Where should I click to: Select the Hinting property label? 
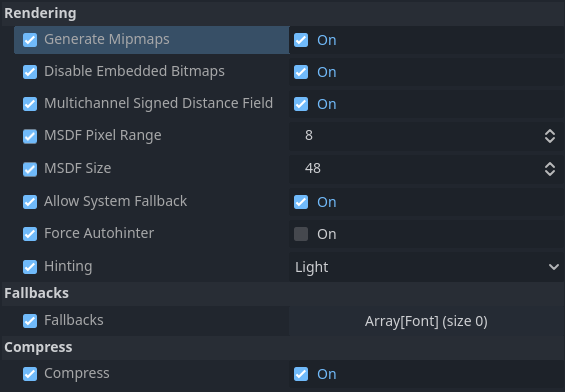68,267
